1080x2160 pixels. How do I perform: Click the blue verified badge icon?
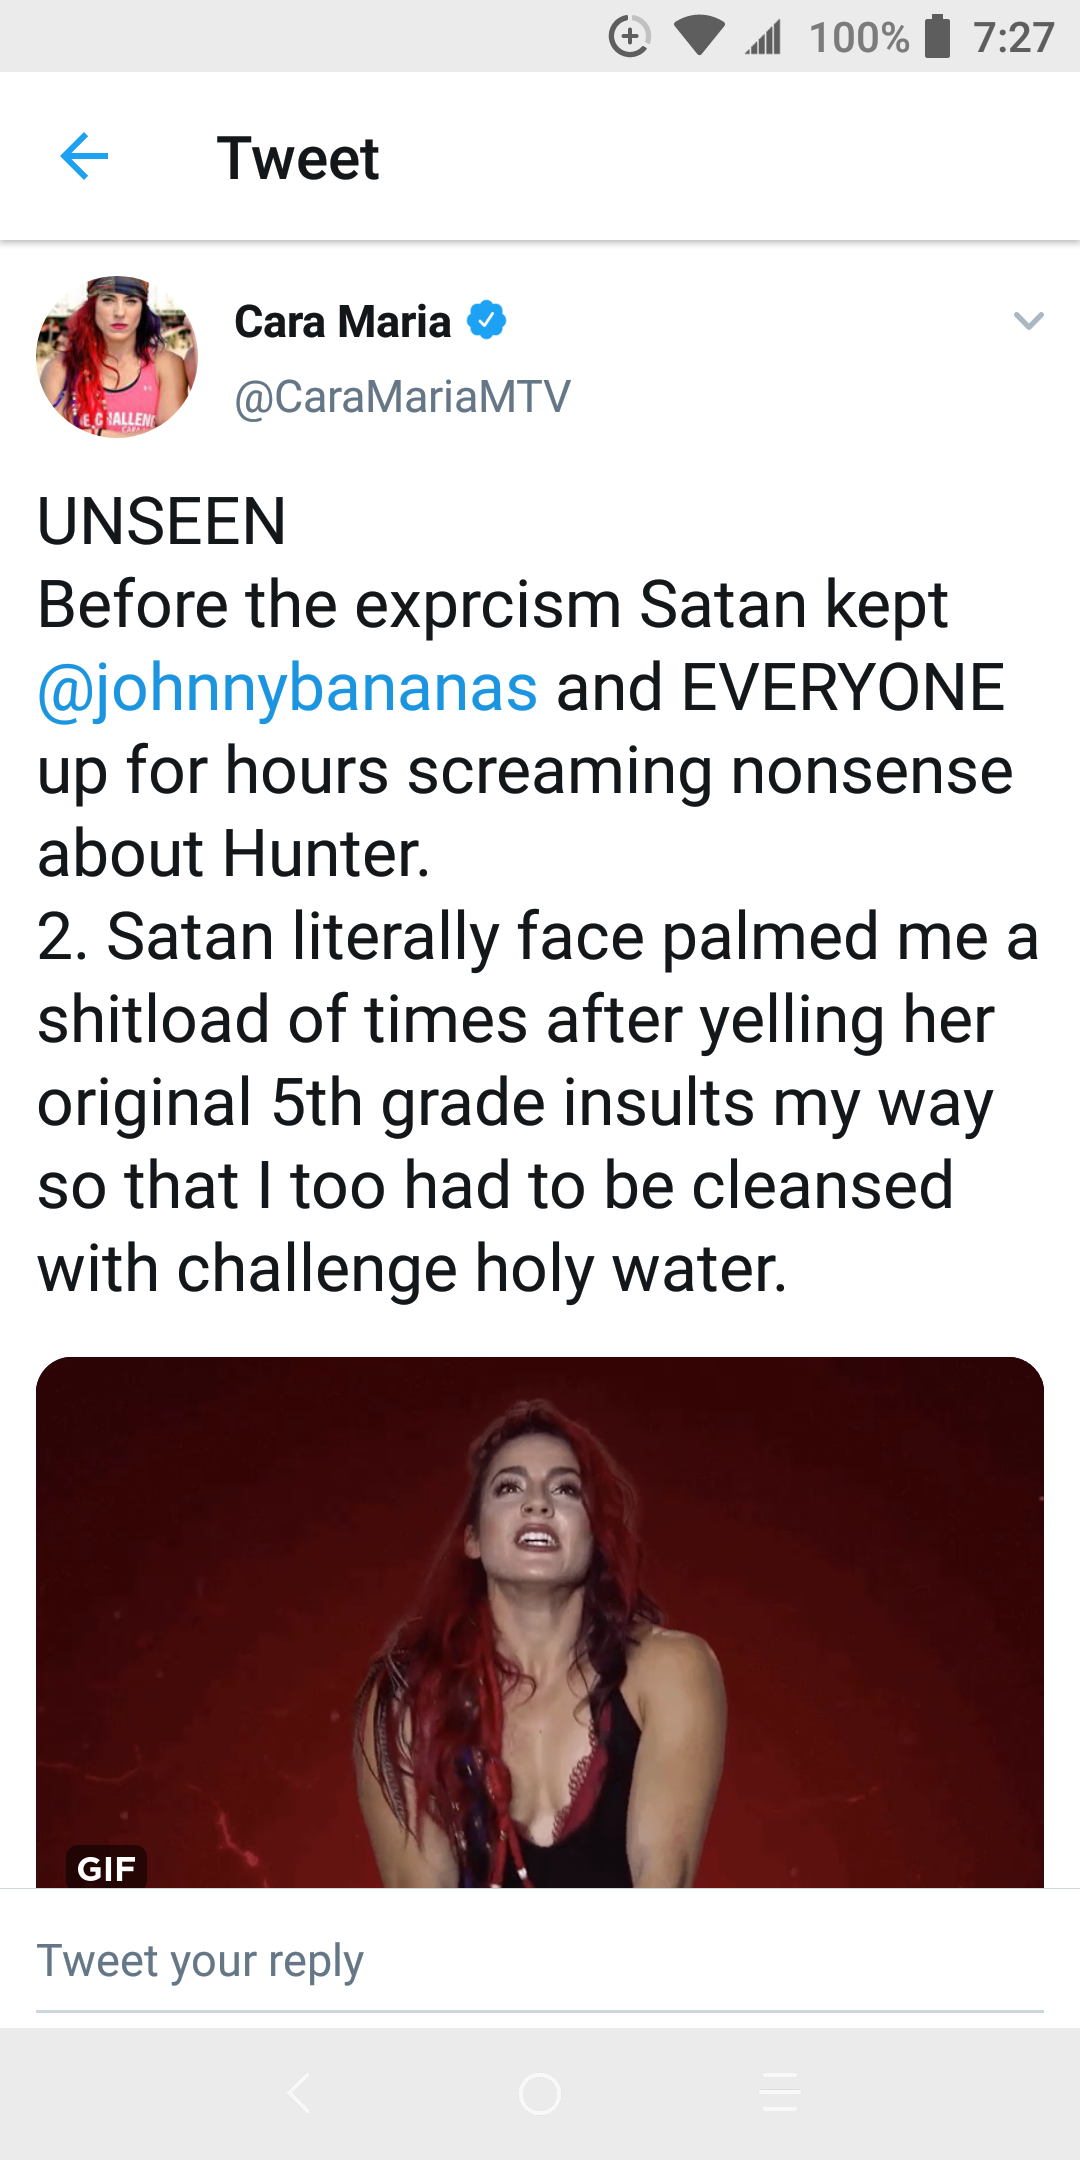(487, 321)
